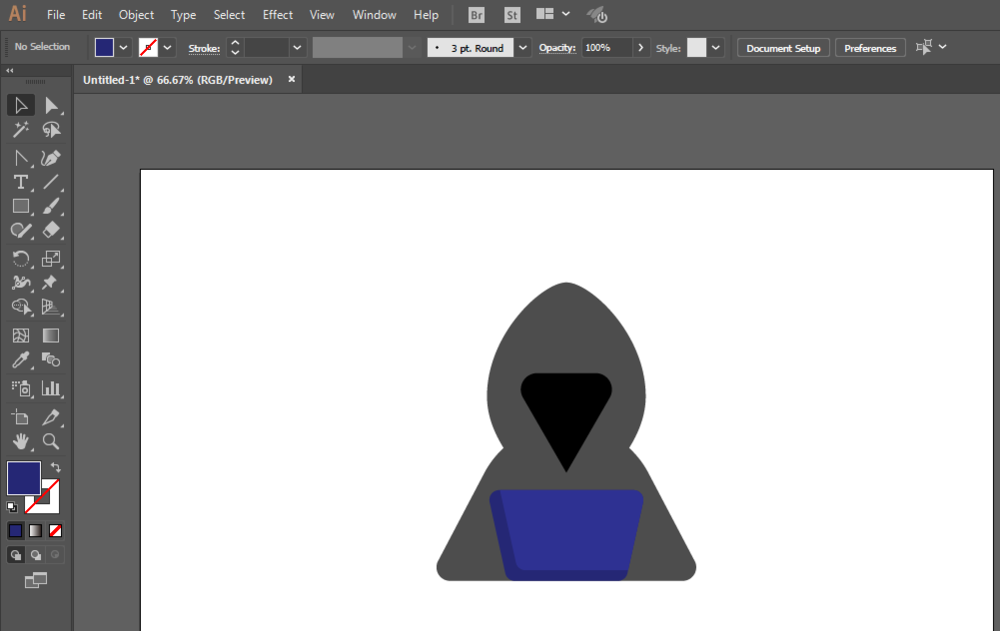Open Adobe Bridge with the Br icon
Screen dimensions: 1000x631
477,15
